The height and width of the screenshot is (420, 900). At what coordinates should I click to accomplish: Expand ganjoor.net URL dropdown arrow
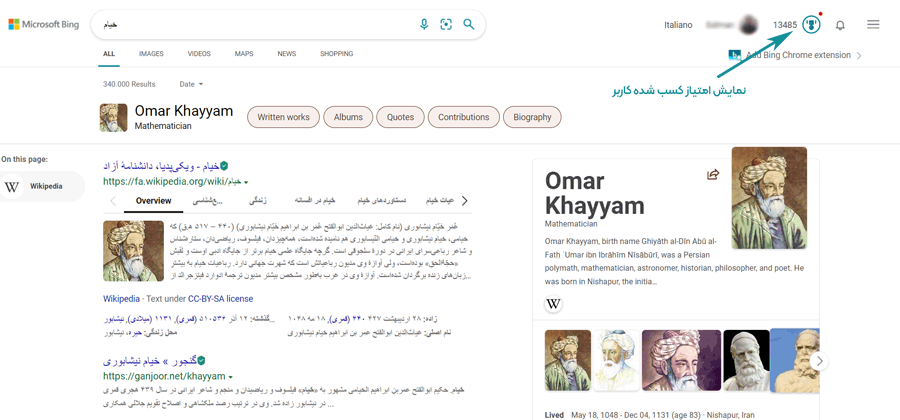(x=231, y=377)
